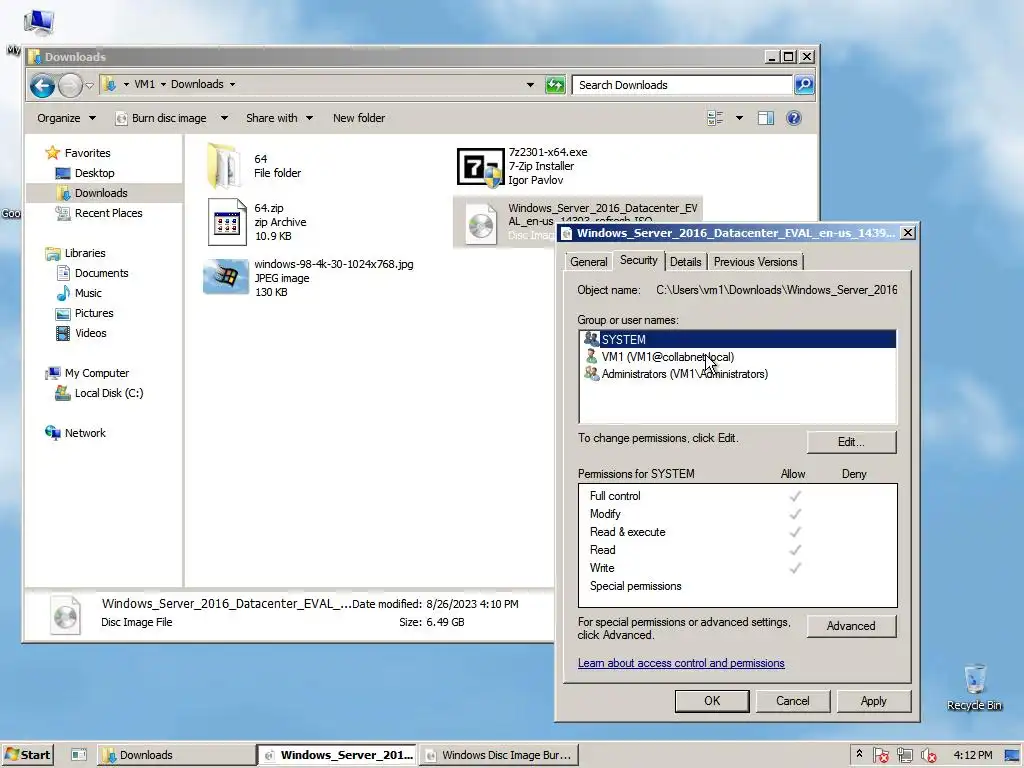1024x768 pixels.
Task: Click Write allow checkmark
Action: [x=795, y=568]
